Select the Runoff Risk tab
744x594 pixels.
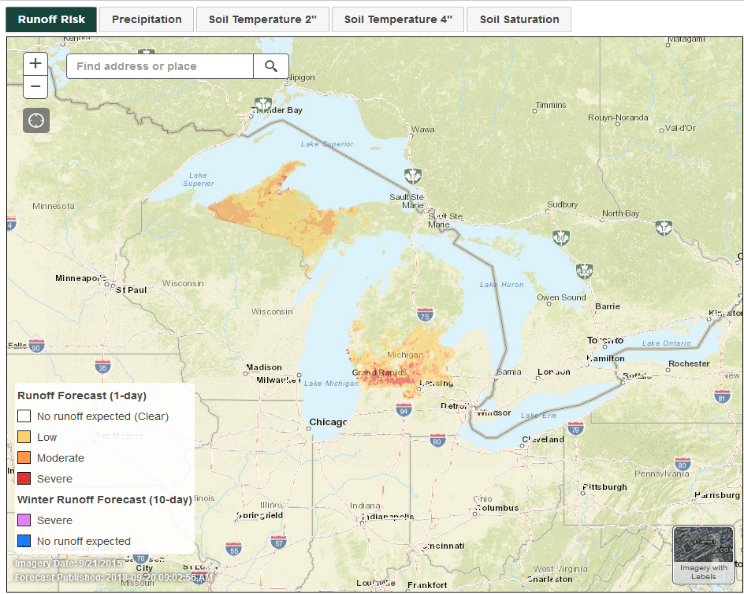51,20
